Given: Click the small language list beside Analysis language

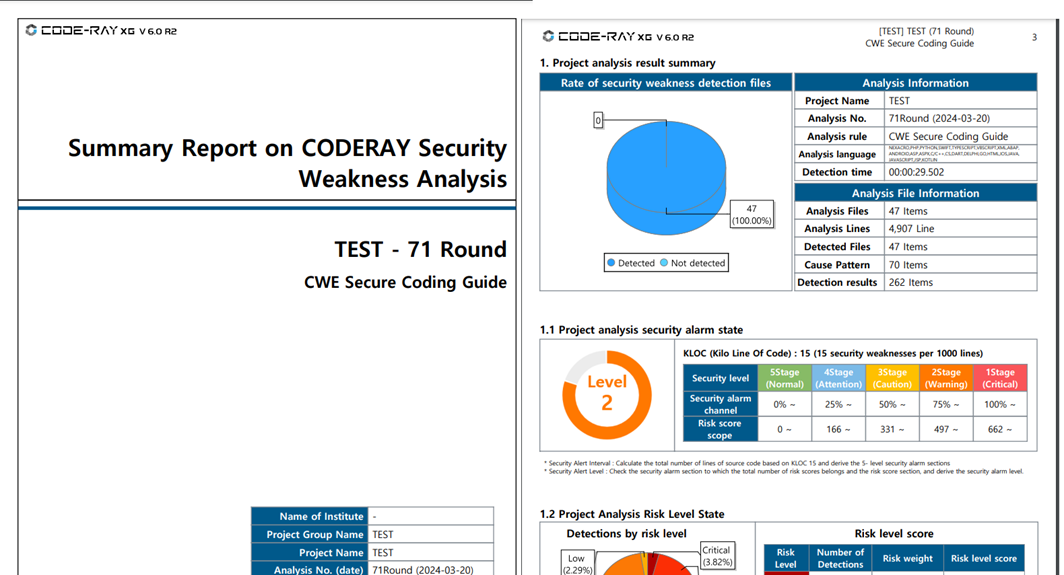Looking at the screenshot, I should 954,153.
